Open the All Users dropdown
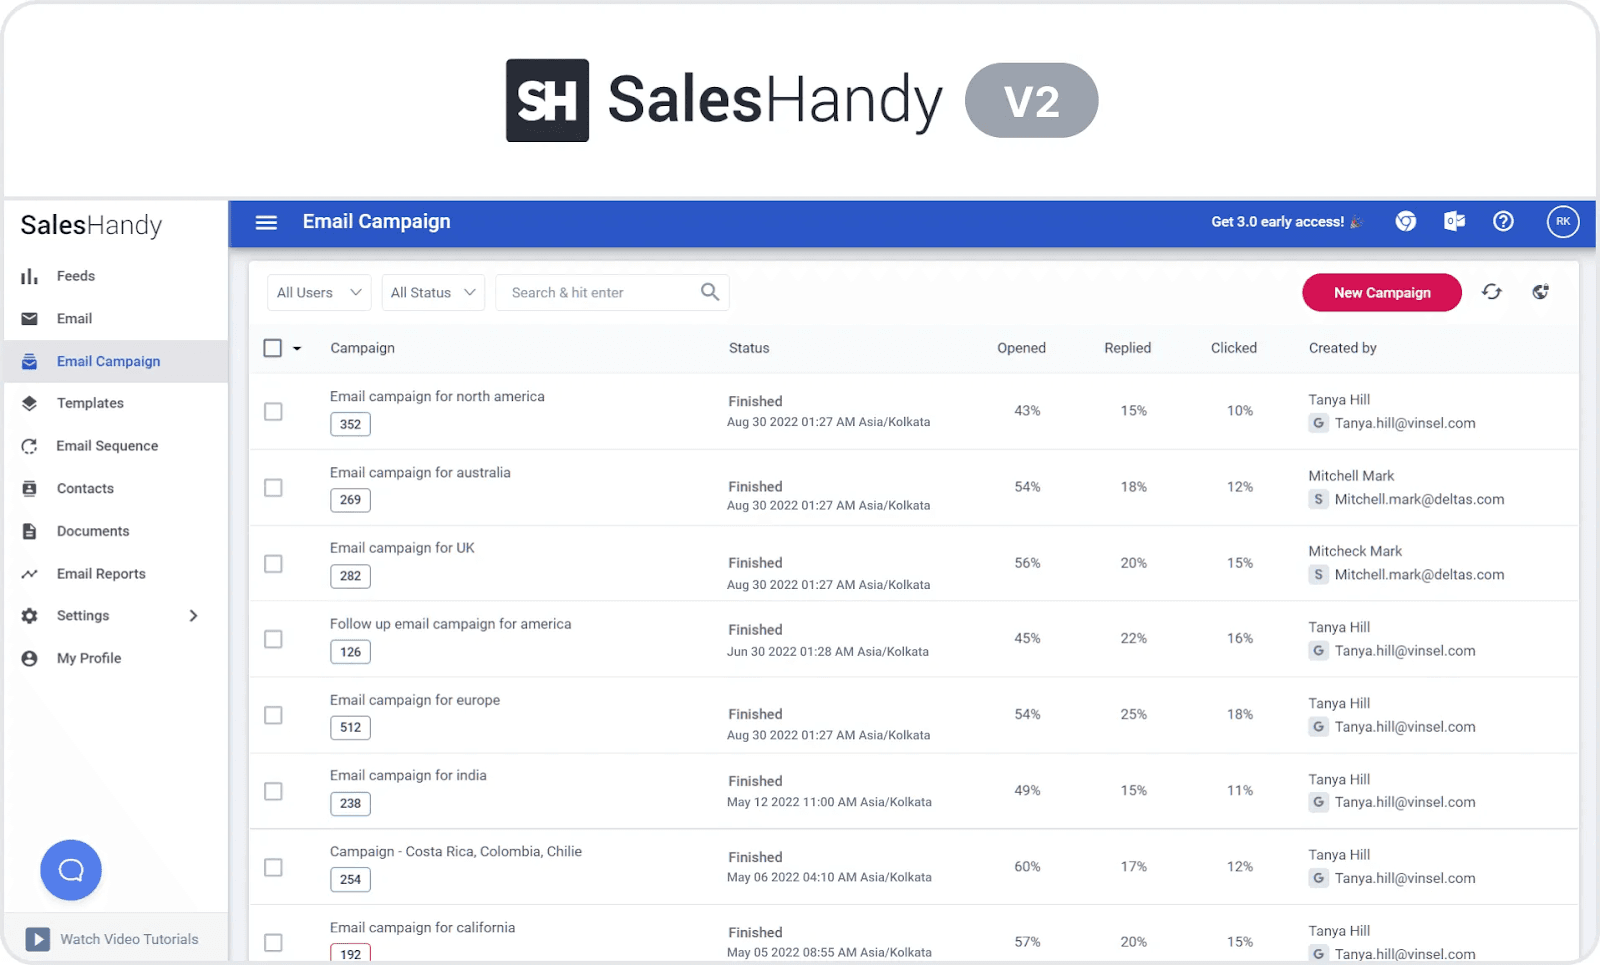1600x965 pixels. [319, 292]
